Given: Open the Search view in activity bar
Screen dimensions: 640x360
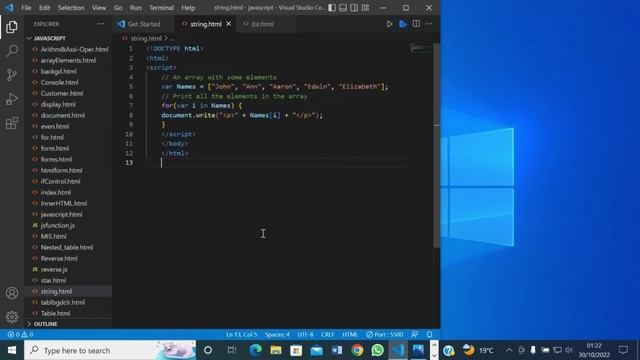Looking at the screenshot, I should [x=12, y=51].
